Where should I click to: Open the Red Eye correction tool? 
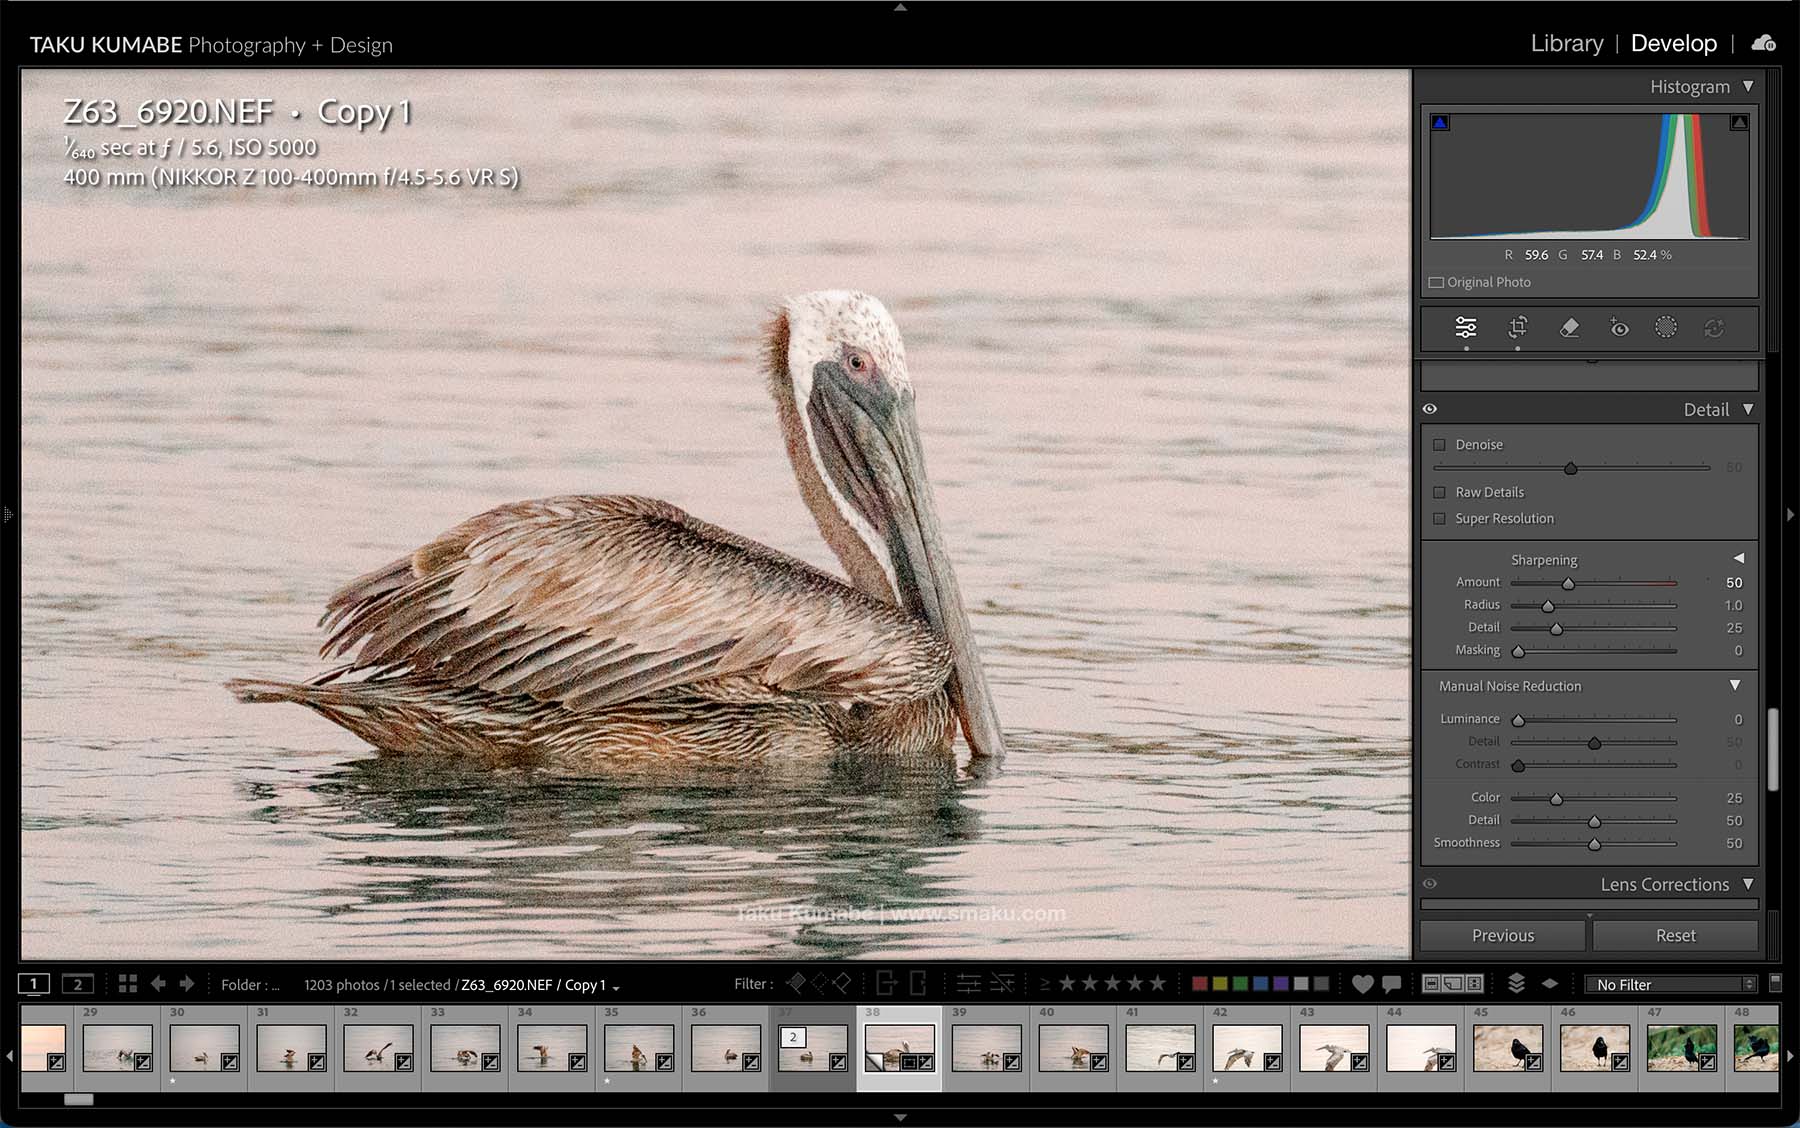click(1619, 328)
